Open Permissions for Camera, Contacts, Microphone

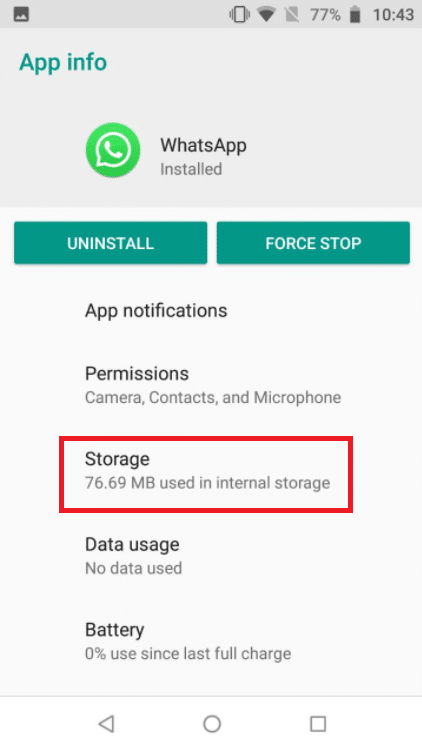pyautogui.click(x=211, y=385)
